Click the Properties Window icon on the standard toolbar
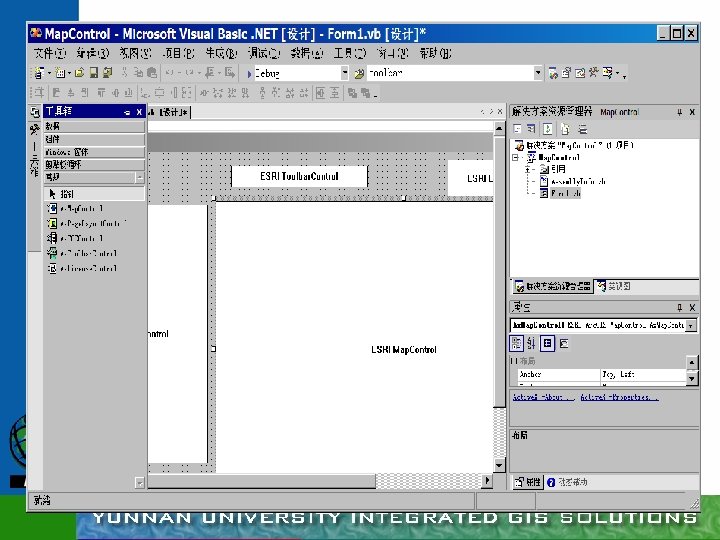This screenshot has height=540, width=720. click(x=567, y=73)
